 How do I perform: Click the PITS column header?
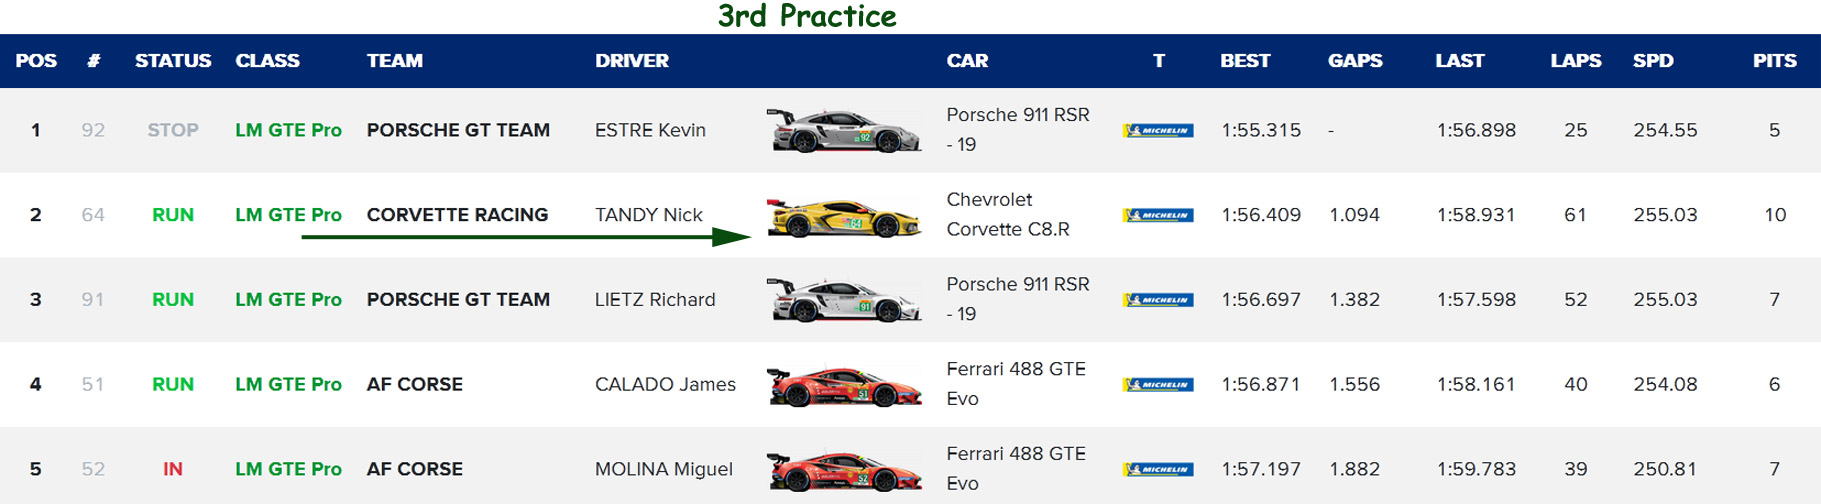[1774, 61]
